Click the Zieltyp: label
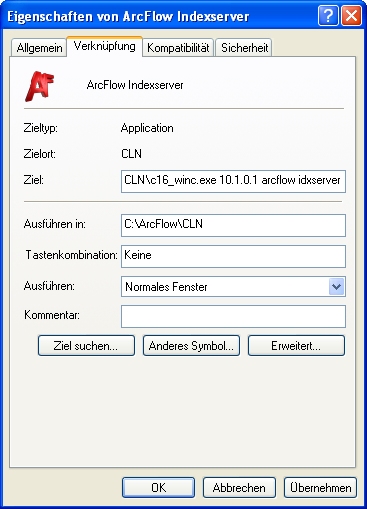This screenshot has width=367, height=509. (40, 128)
